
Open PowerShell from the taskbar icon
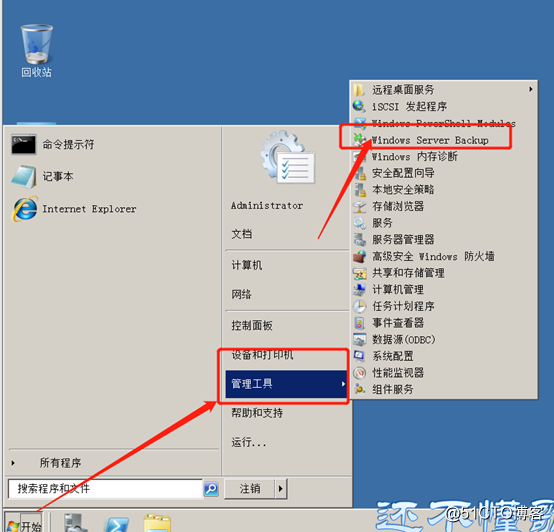click(x=118, y=524)
